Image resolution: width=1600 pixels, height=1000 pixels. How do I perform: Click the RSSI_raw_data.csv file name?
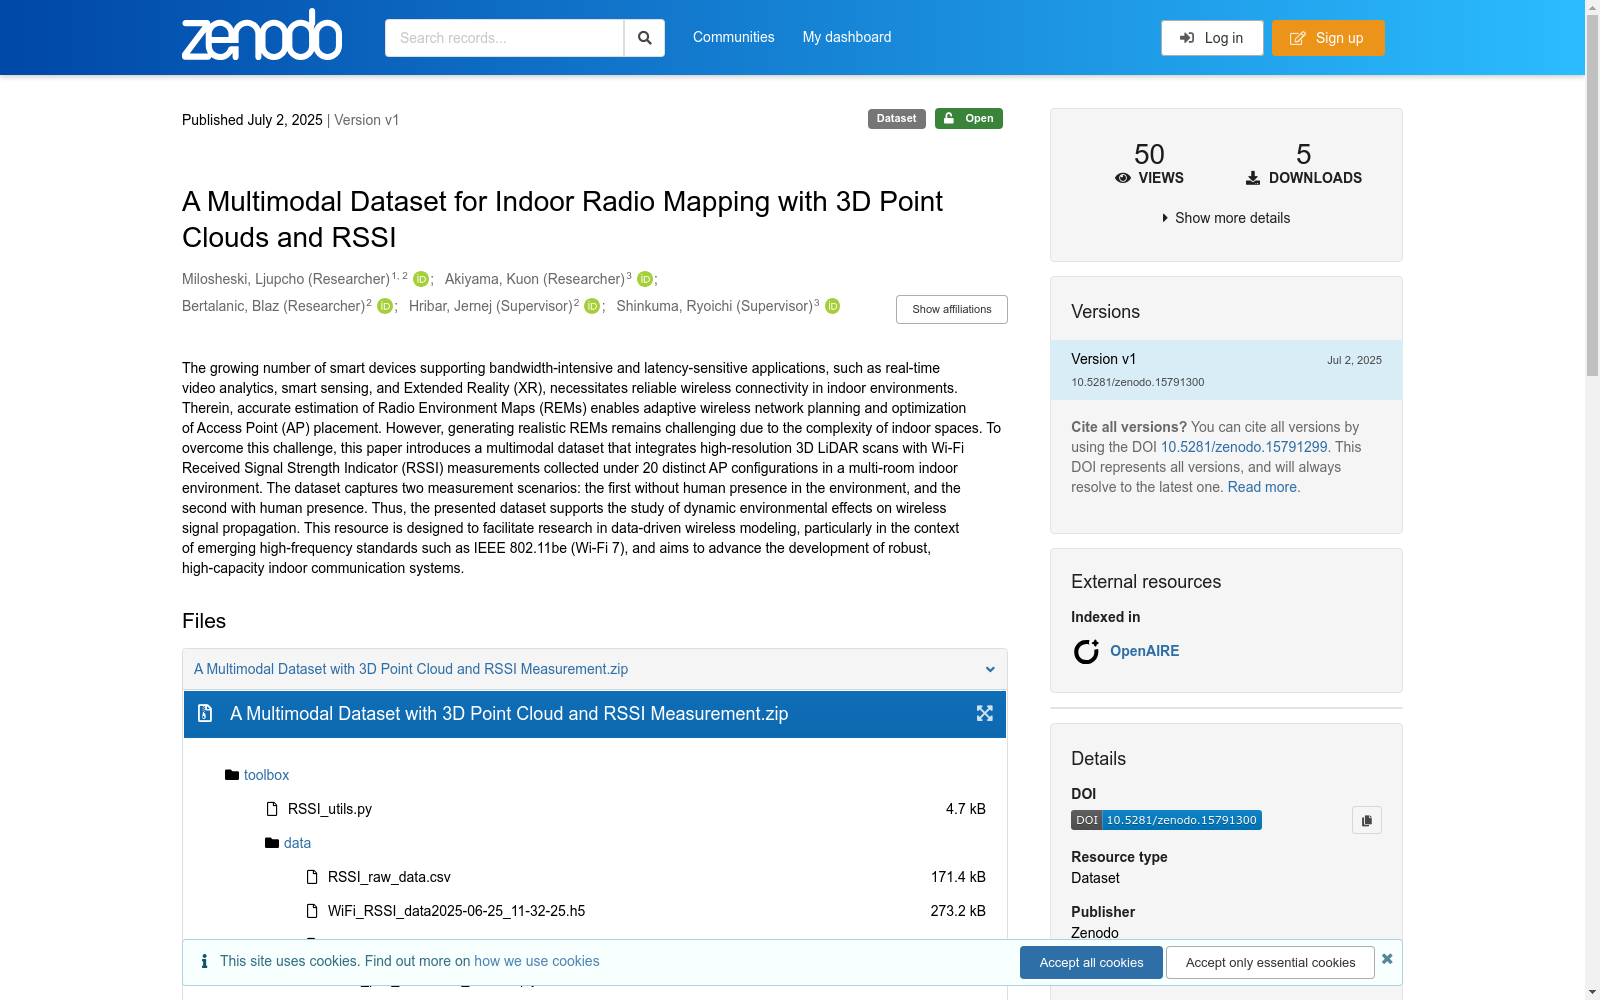pos(389,877)
